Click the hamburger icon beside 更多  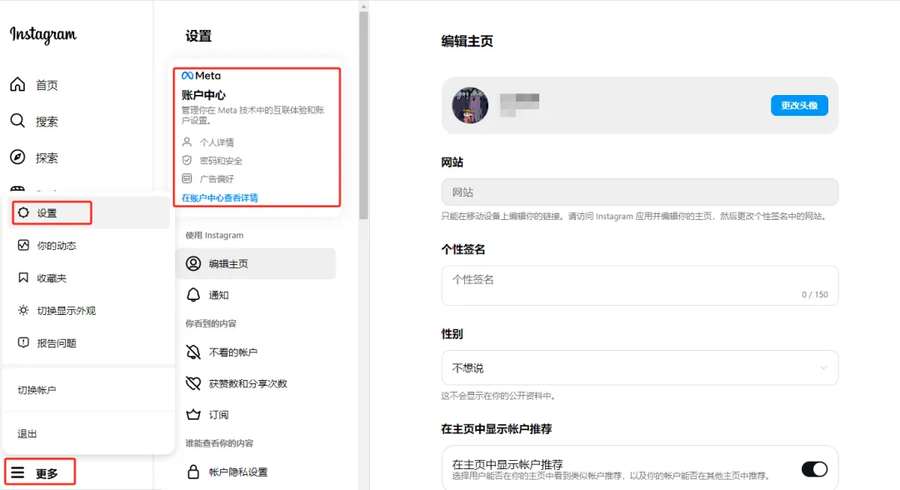(18, 473)
